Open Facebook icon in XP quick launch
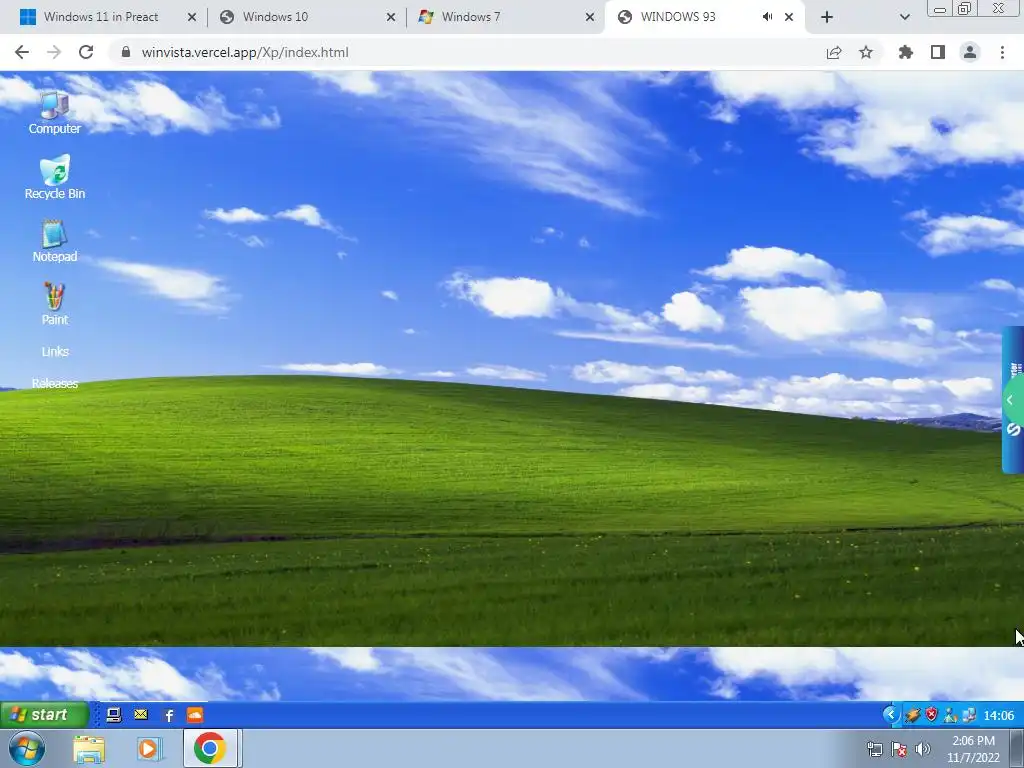 tap(168, 715)
